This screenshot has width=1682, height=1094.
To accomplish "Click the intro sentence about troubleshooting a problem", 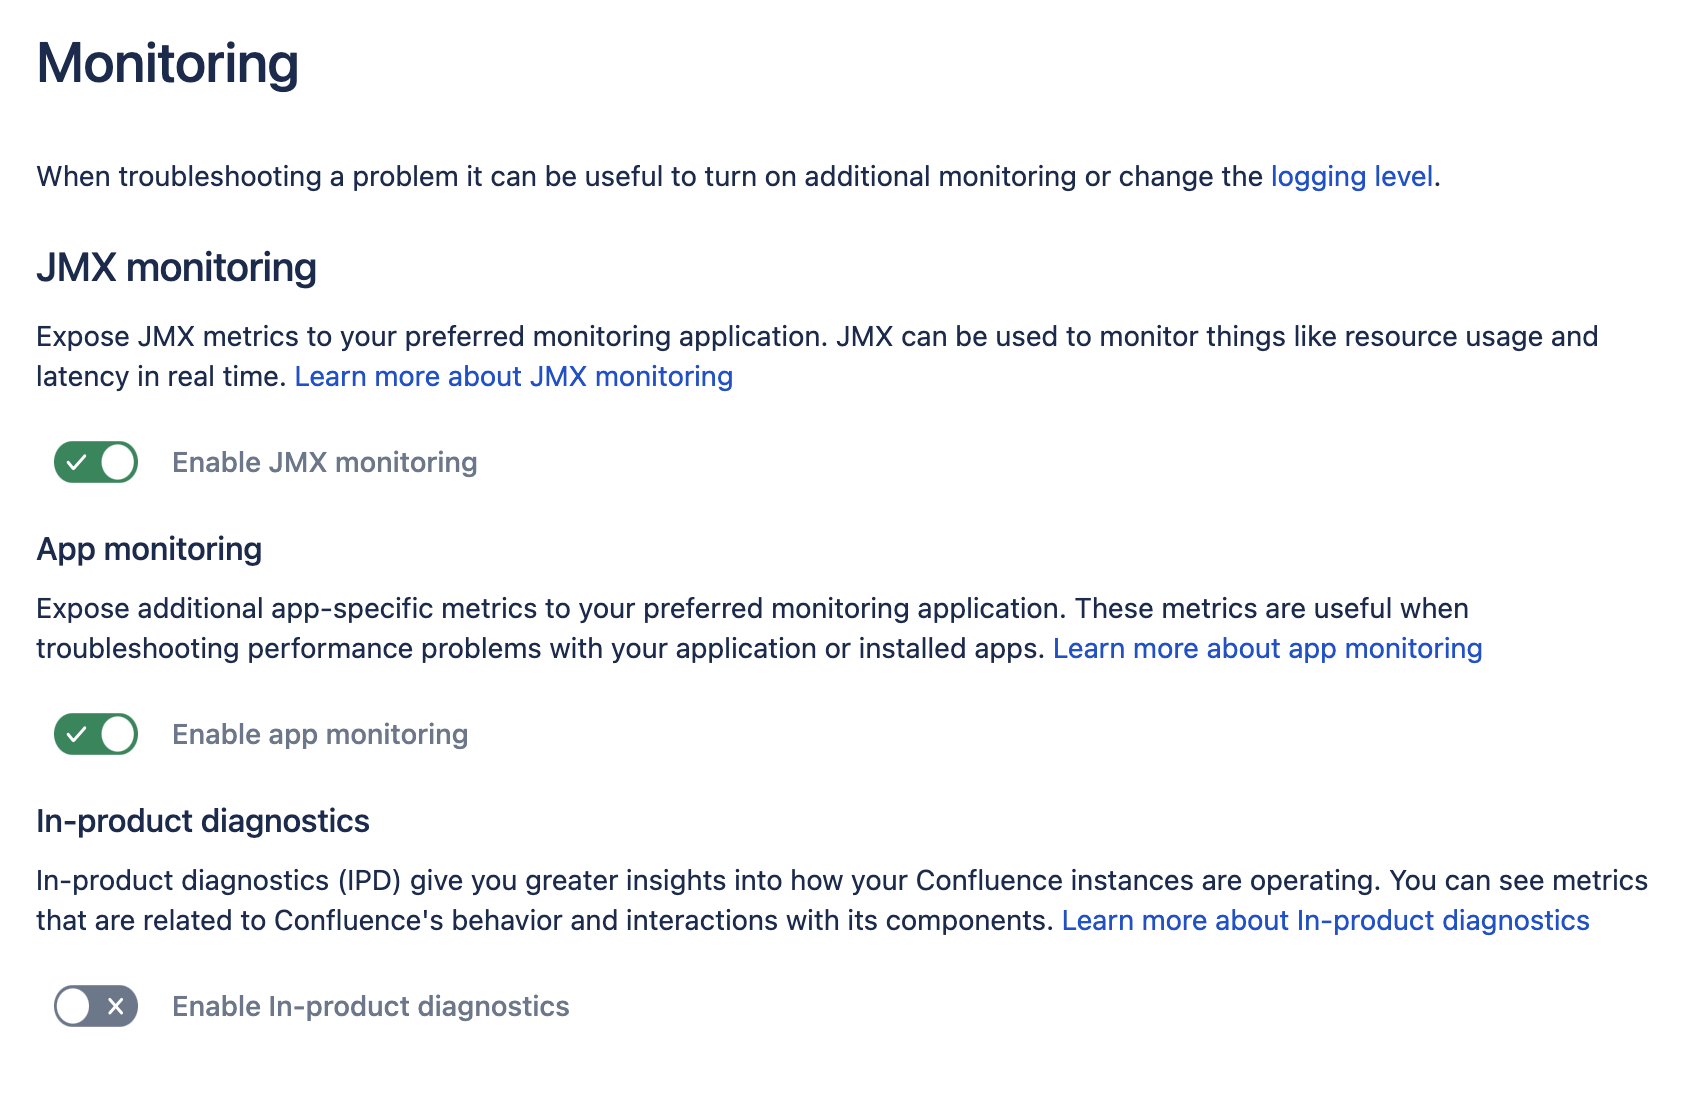I will click(x=650, y=176).
